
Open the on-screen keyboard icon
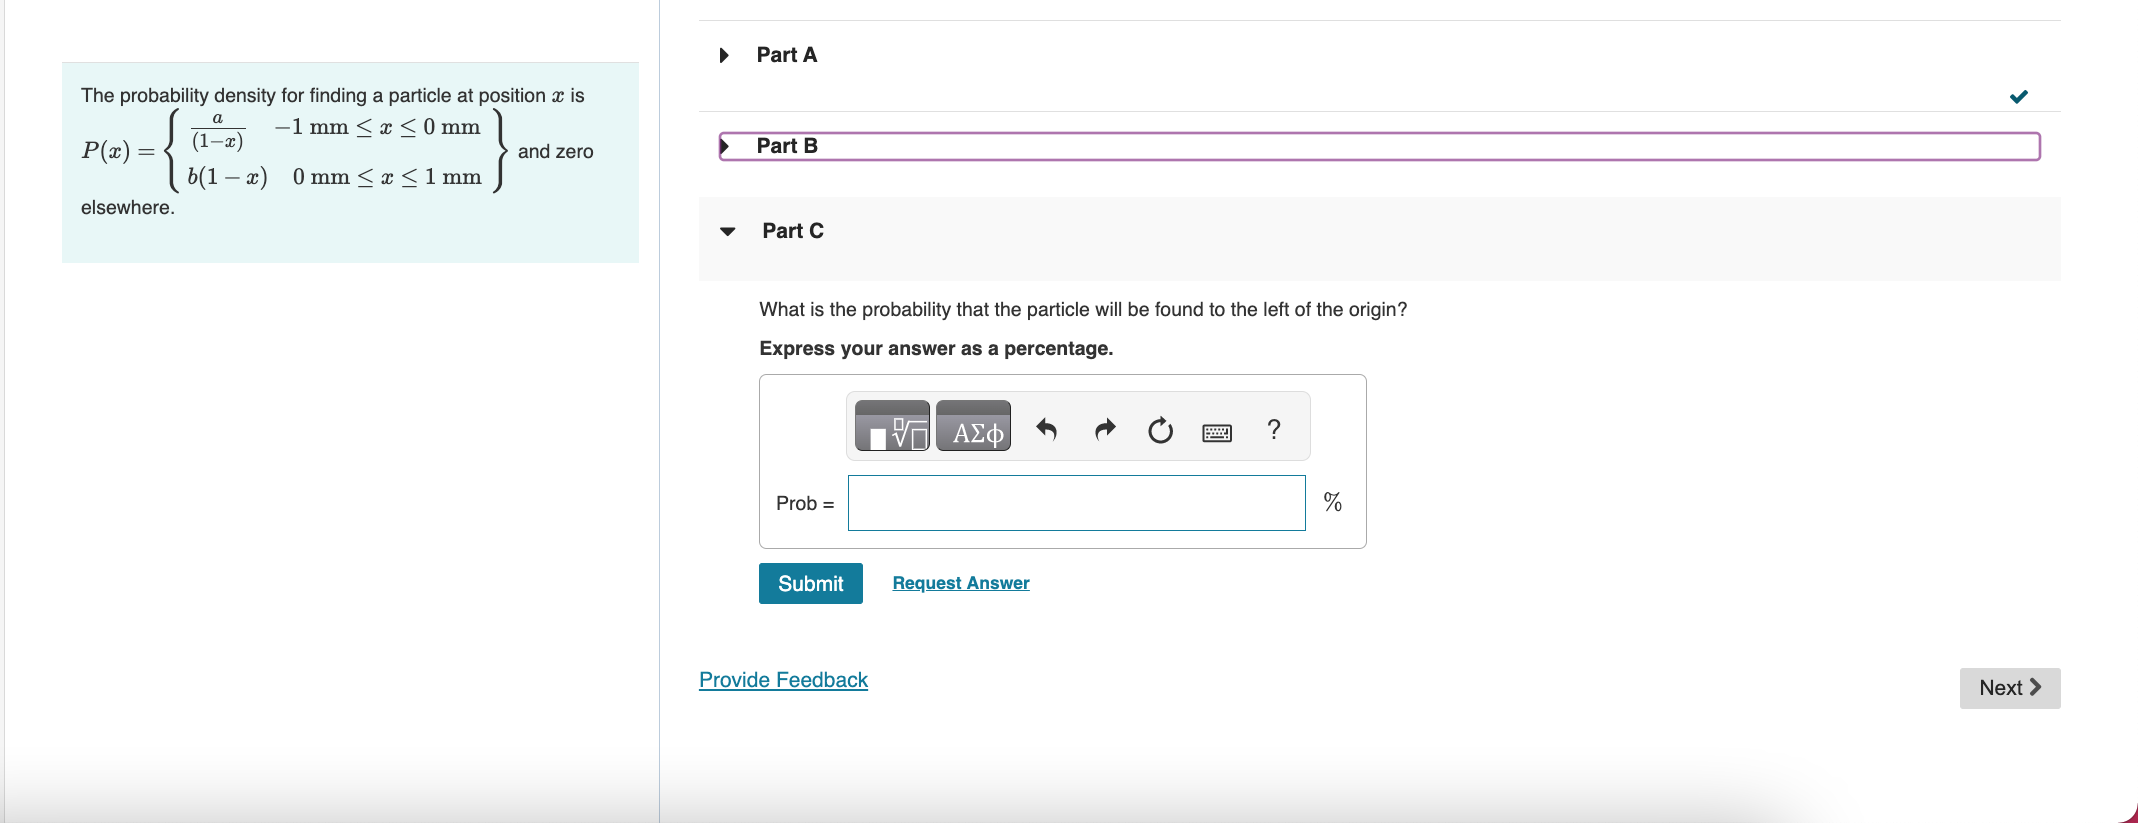pos(1216,431)
